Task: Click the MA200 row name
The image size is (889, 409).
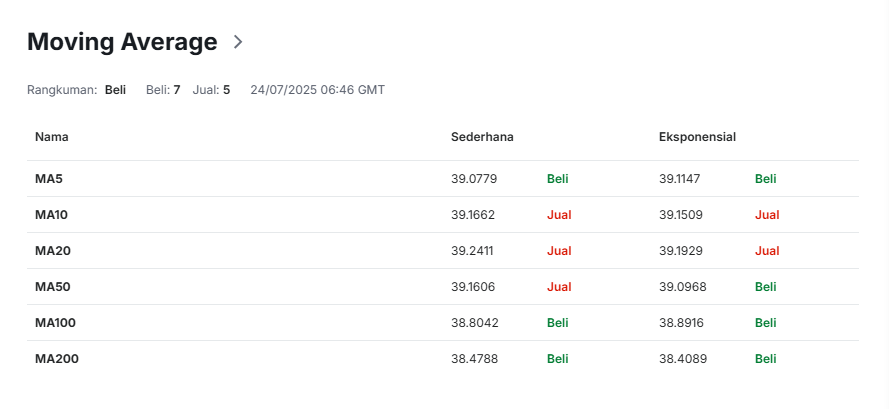Action: point(57,359)
